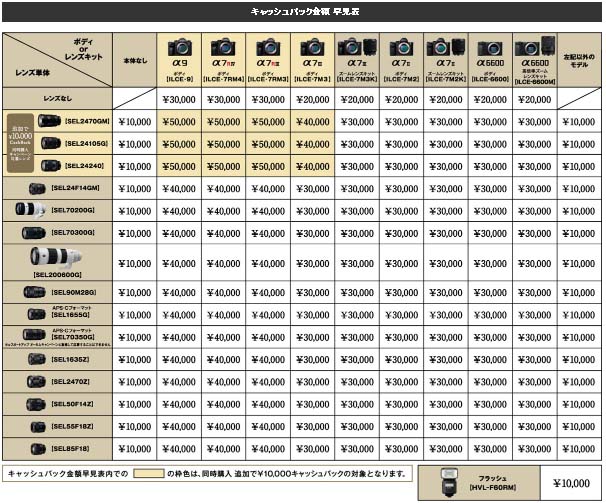The image size is (606, 503).
Task: Select the [SEL24F14GM] model label
Action: [75, 188]
